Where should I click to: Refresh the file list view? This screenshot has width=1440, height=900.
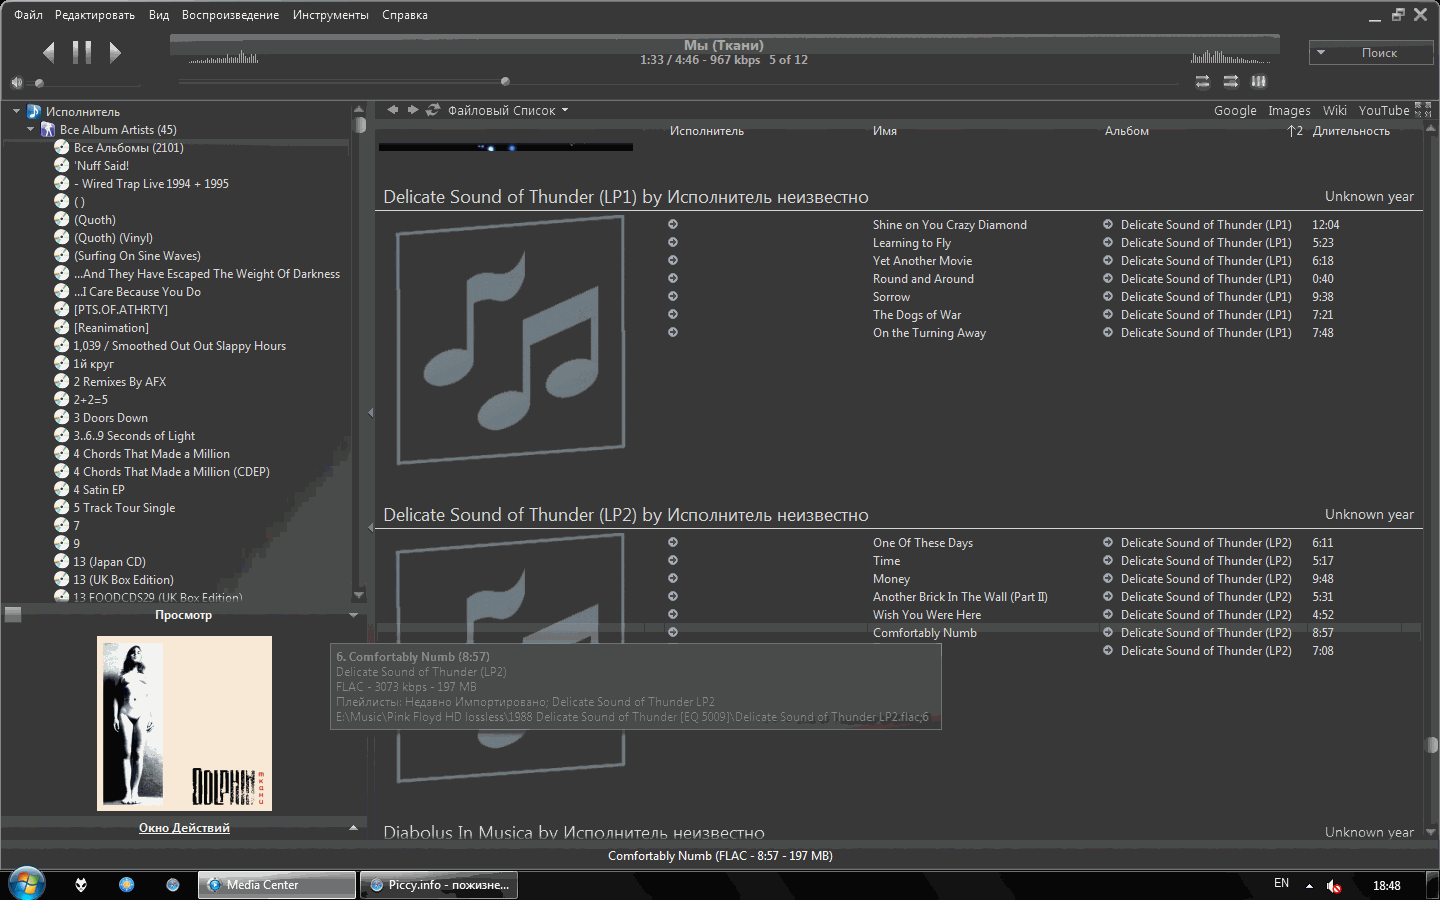(x=433, y=110)
